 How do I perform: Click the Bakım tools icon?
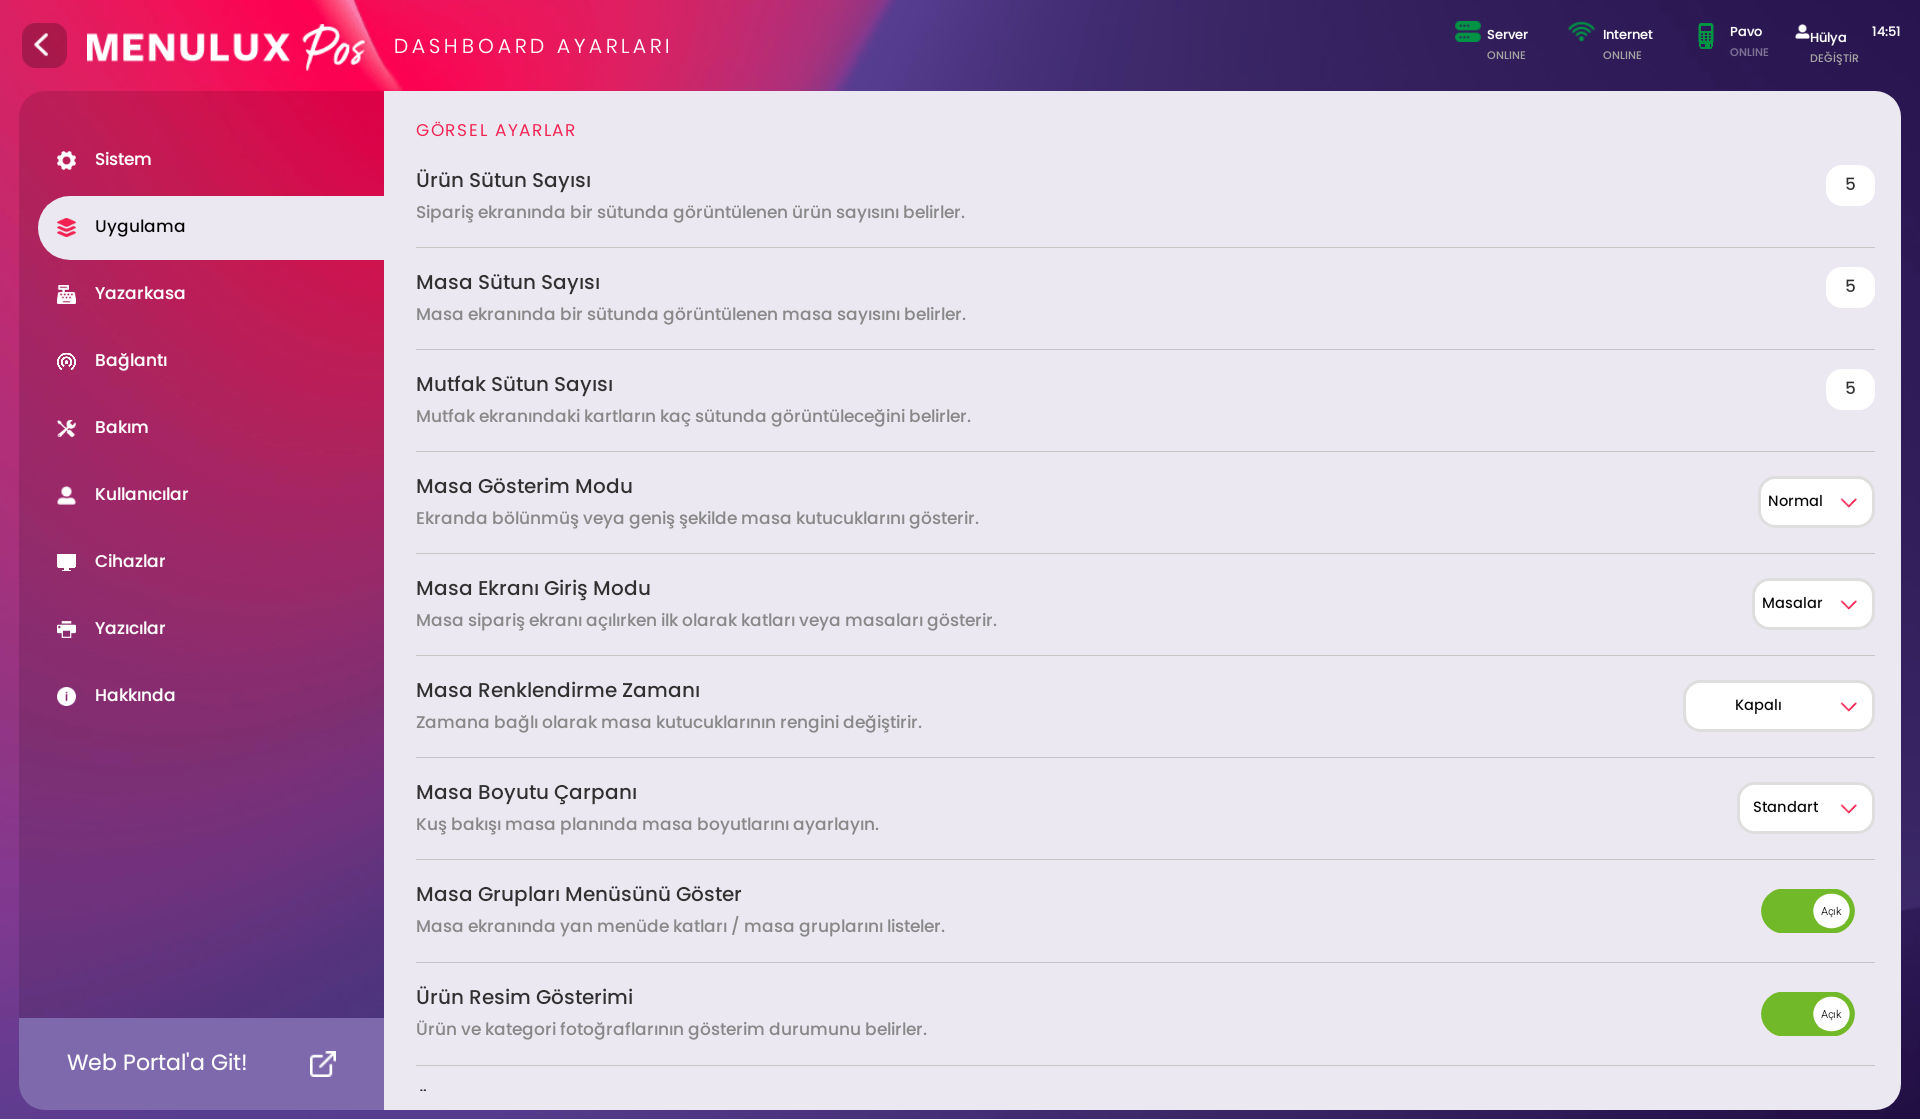(66, 428)
